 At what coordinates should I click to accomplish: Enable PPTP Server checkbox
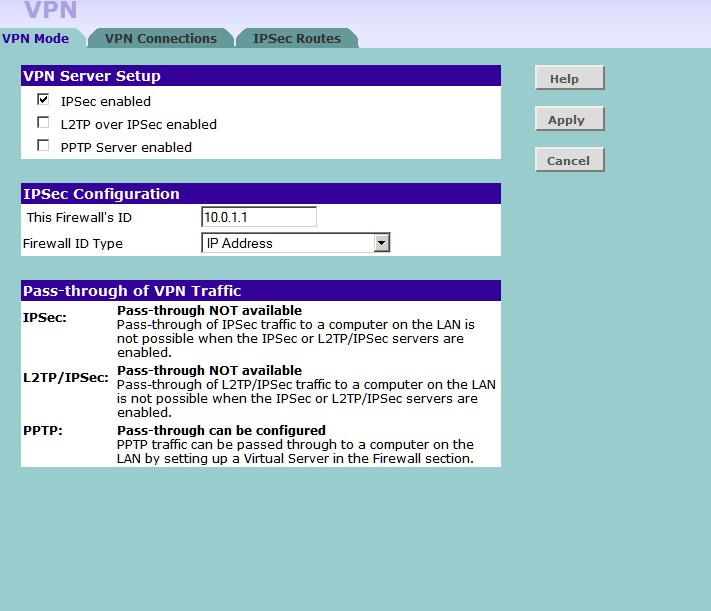(43, 146)
